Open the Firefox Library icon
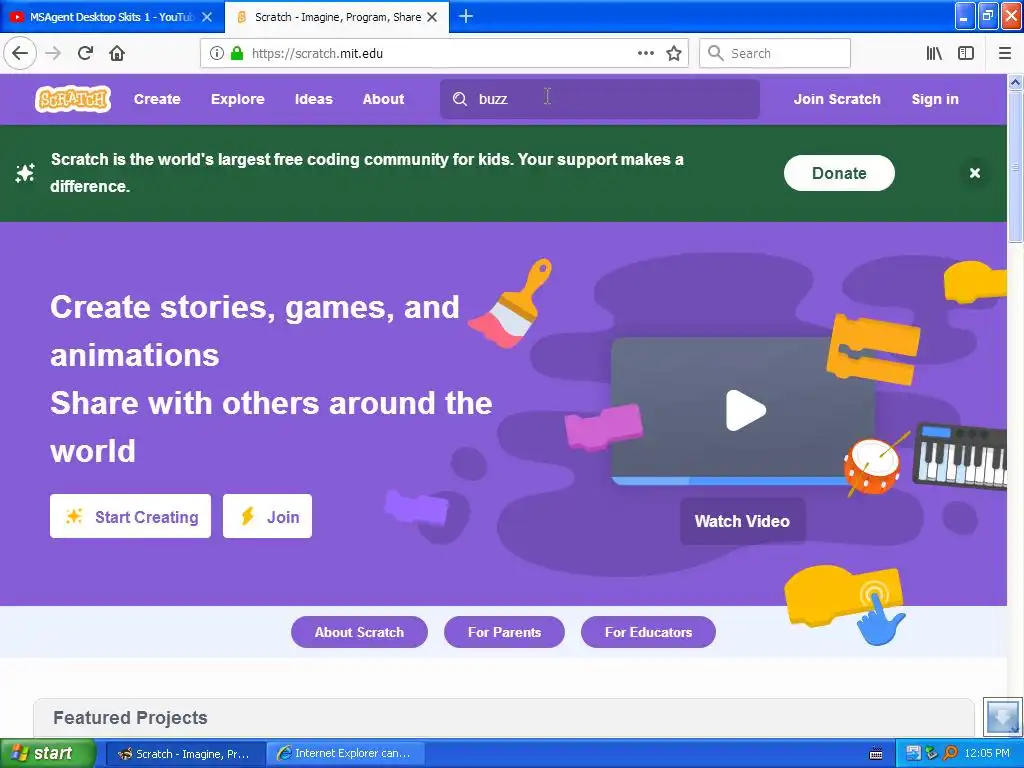Image resolution: width=1024 pixels, height=768 pixels. (x=934, y=53)
